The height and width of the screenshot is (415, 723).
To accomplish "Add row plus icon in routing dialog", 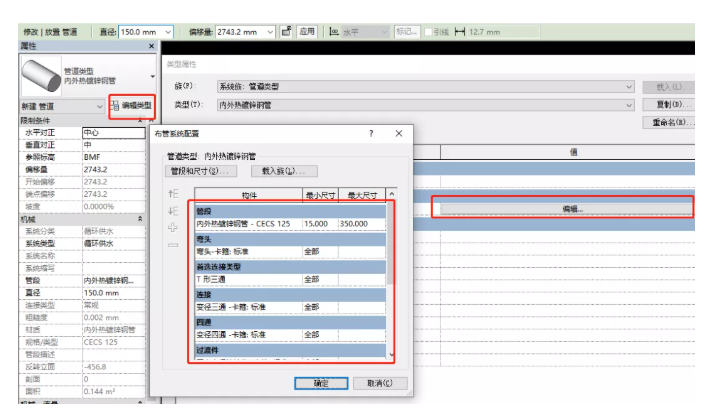I will tap(173, 227).
